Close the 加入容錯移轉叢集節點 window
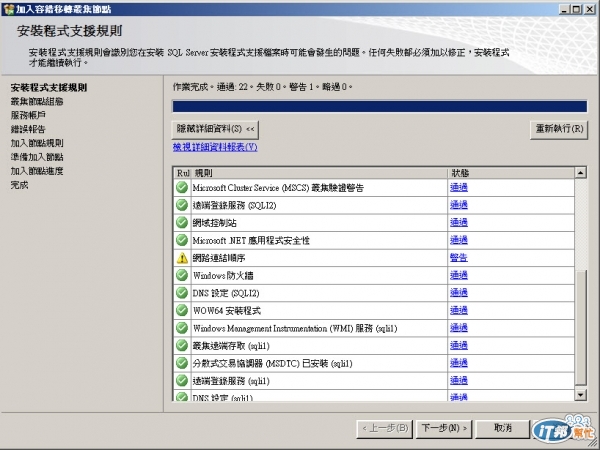 589,9
